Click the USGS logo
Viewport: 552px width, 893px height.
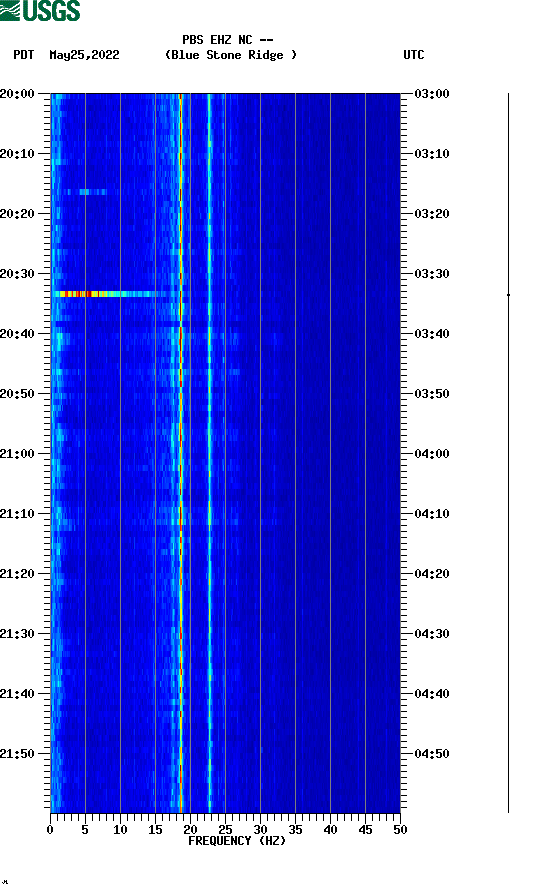[x=40, y=10]
